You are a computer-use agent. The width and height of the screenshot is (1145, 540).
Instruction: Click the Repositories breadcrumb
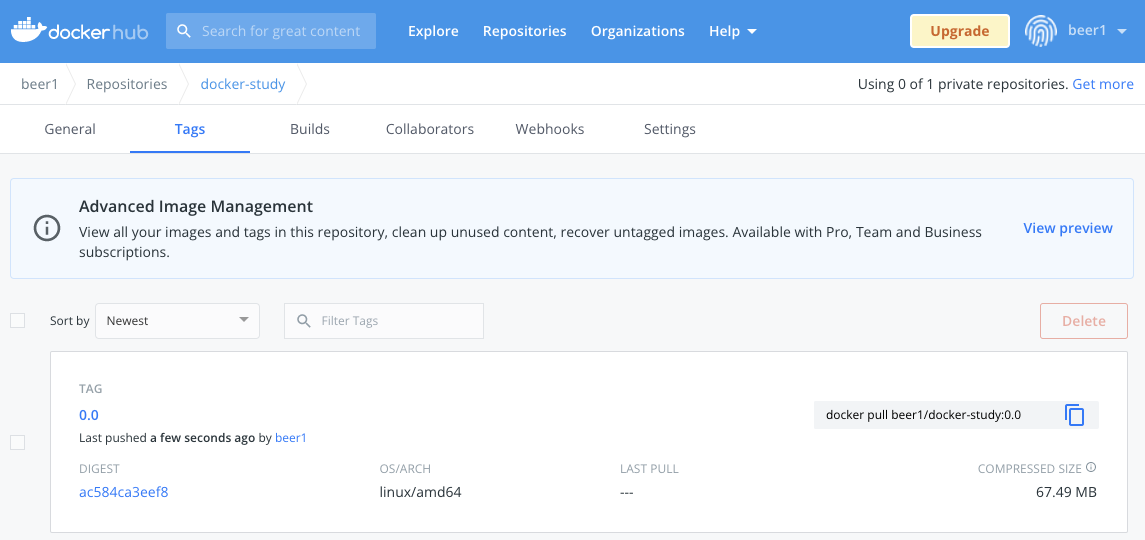coord(127,84)
